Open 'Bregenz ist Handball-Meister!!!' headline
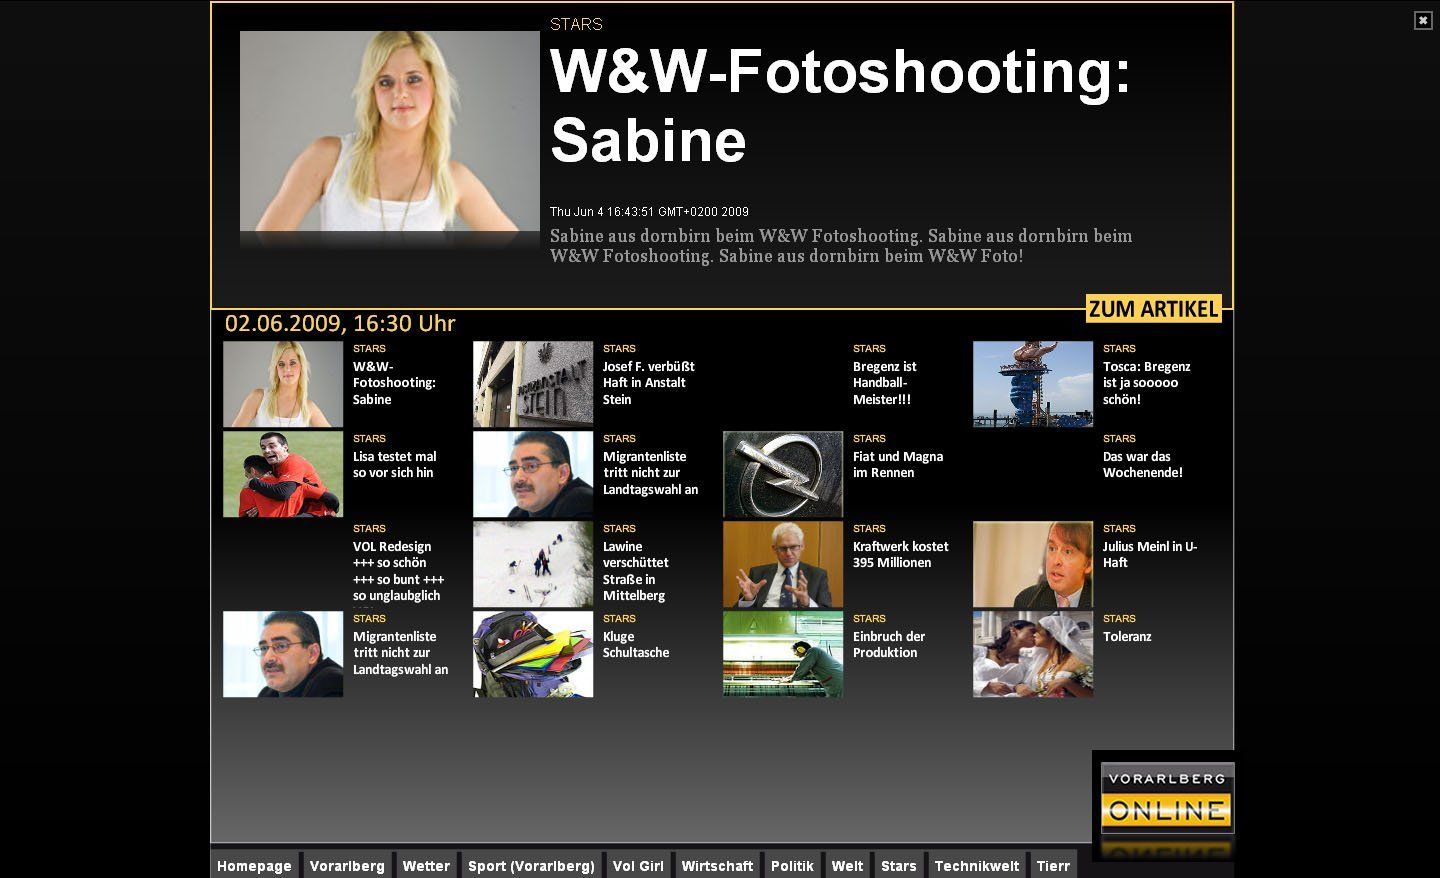The height and width of the screenshot is (878, 1440). (x=884, y=383)
